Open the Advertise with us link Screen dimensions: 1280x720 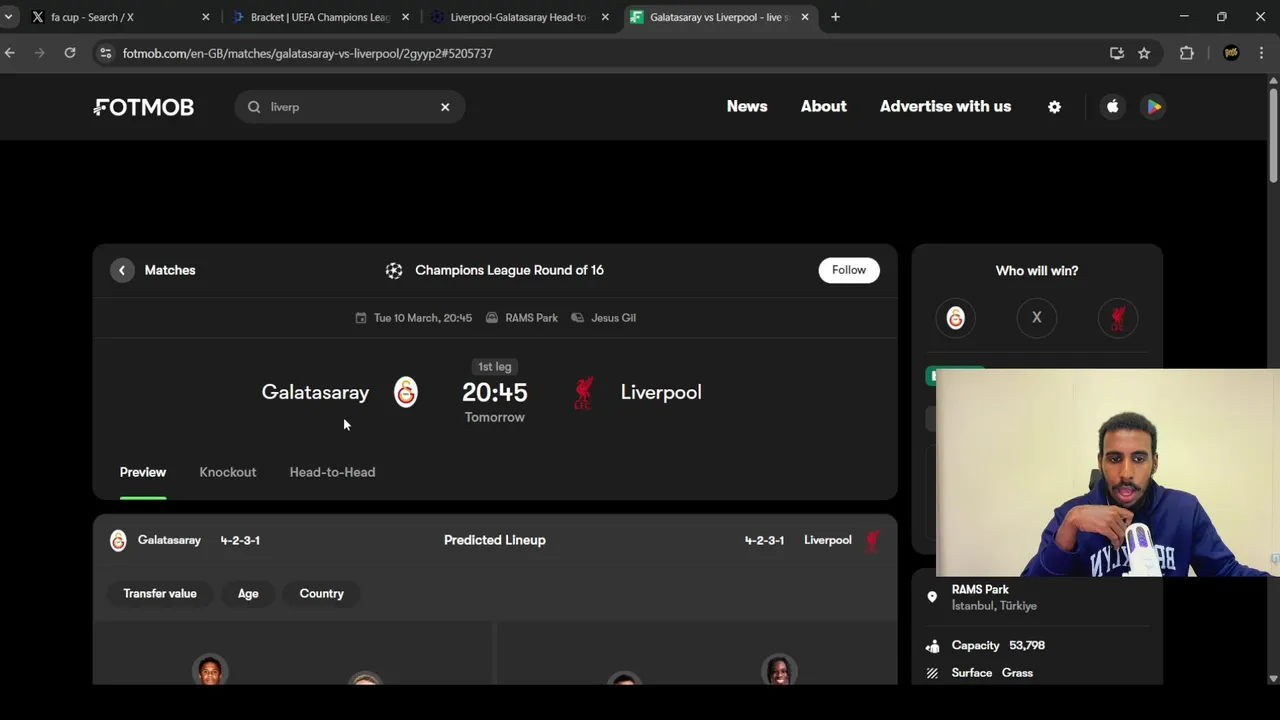[945, 106]
